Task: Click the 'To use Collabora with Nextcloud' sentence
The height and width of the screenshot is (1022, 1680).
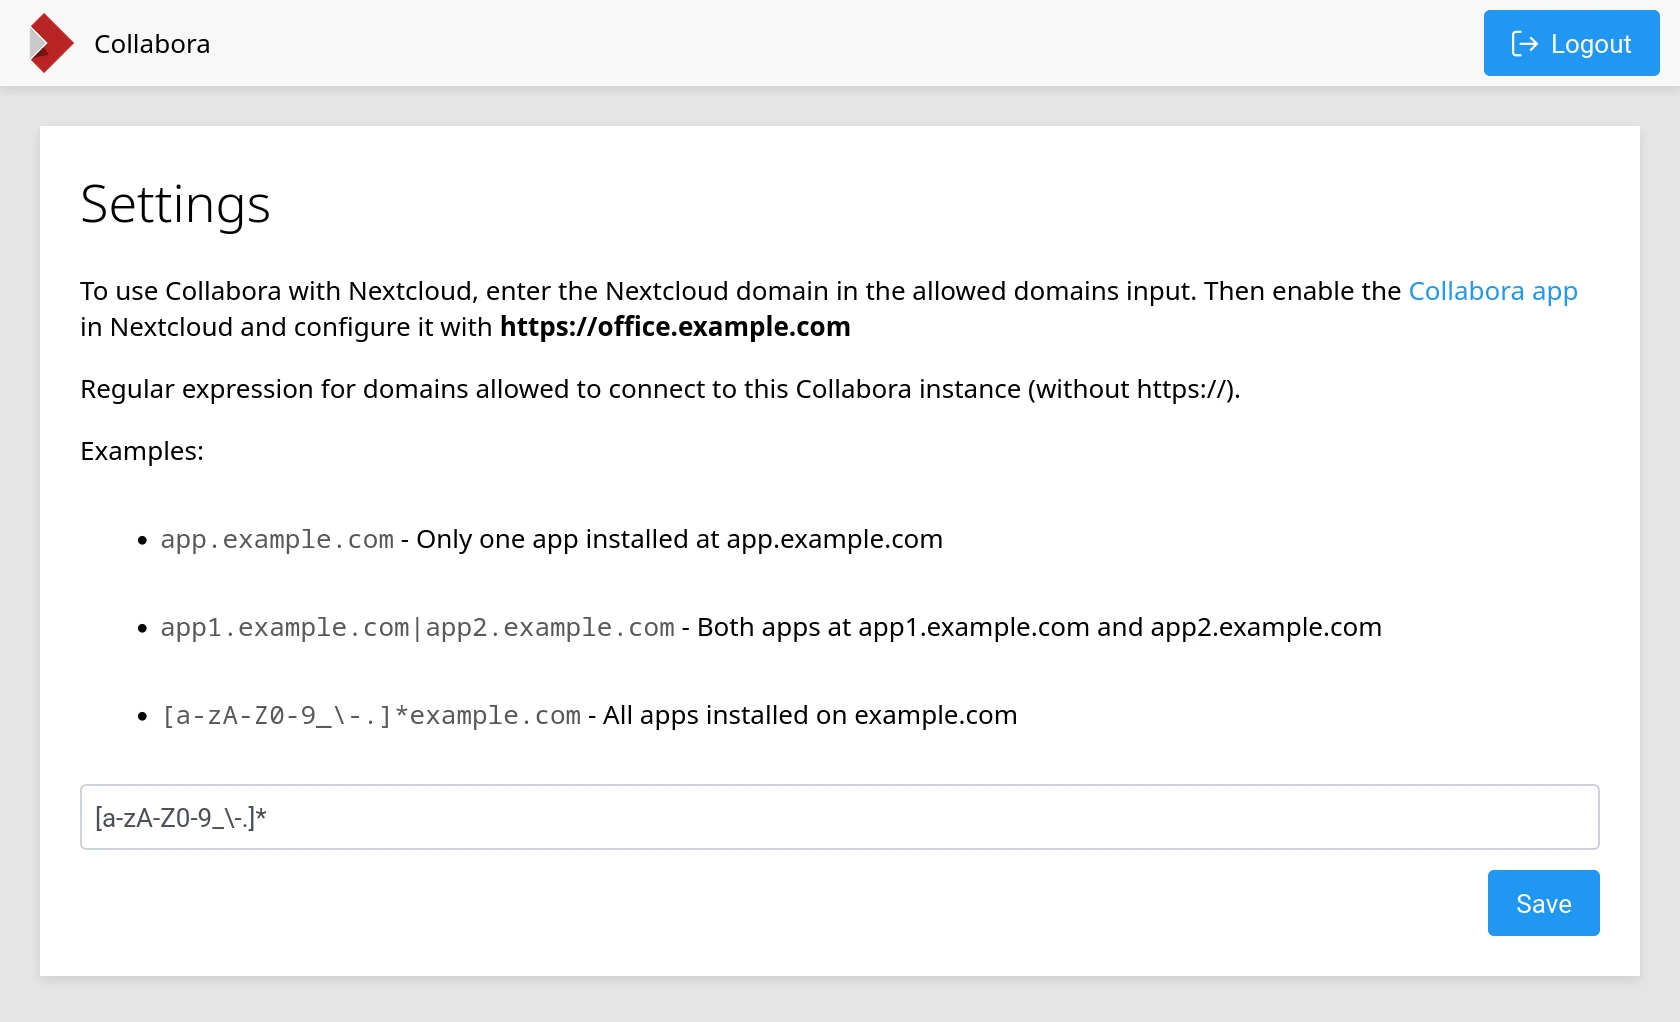Action: tap(740, 291)
